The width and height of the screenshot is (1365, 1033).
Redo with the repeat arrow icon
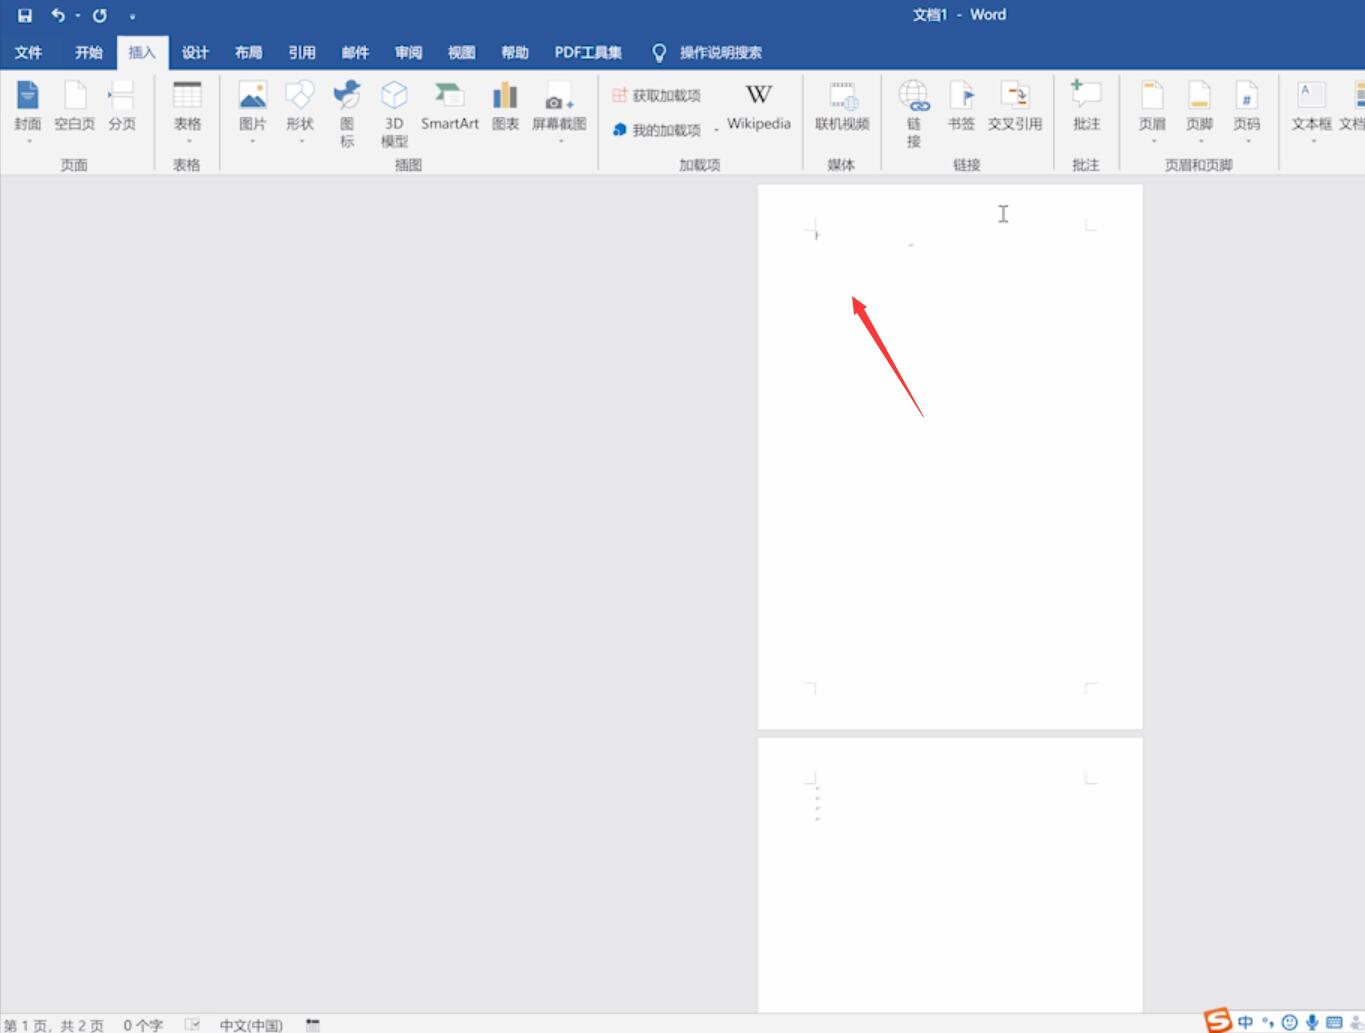(100, 15)
